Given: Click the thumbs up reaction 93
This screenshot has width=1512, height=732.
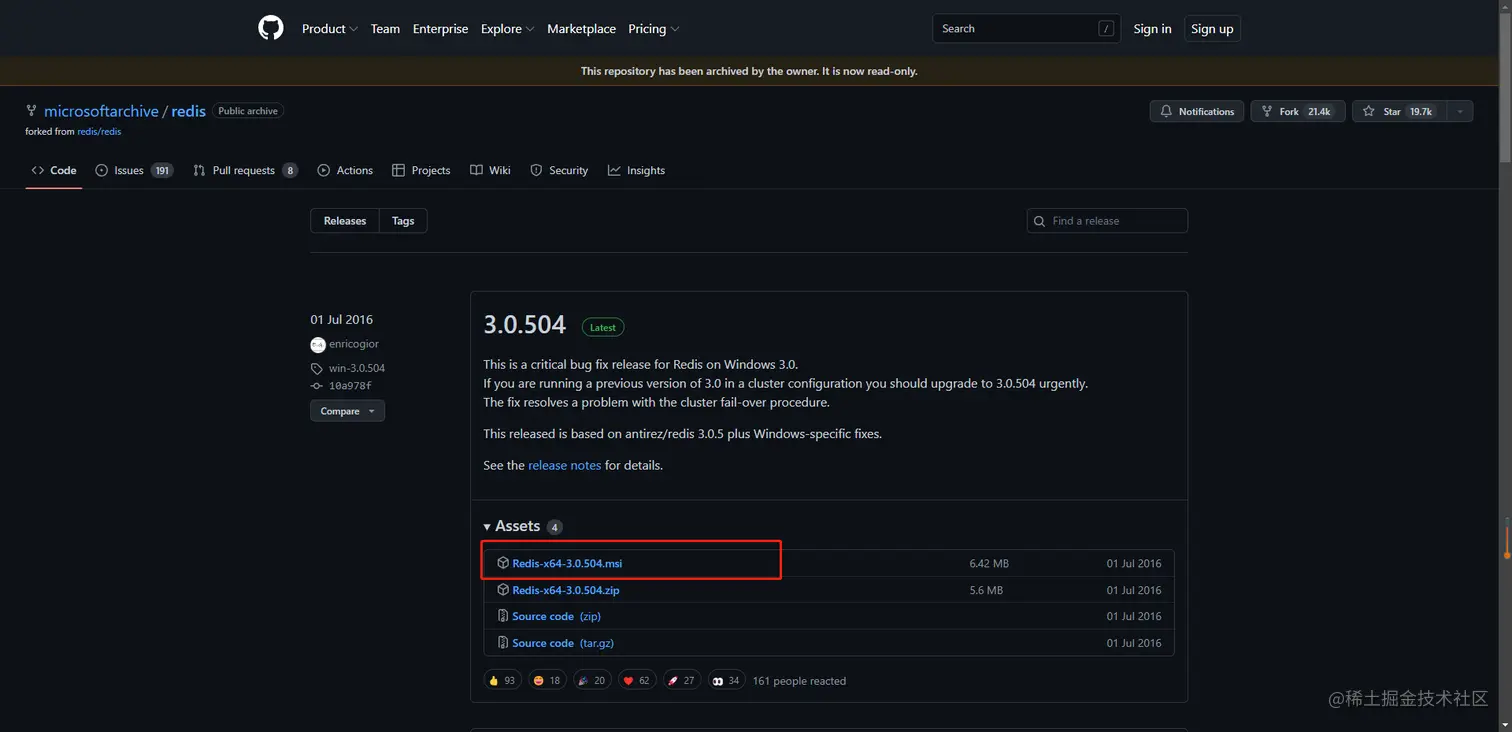Looking at the screenshot, I should tap(502, 680).
